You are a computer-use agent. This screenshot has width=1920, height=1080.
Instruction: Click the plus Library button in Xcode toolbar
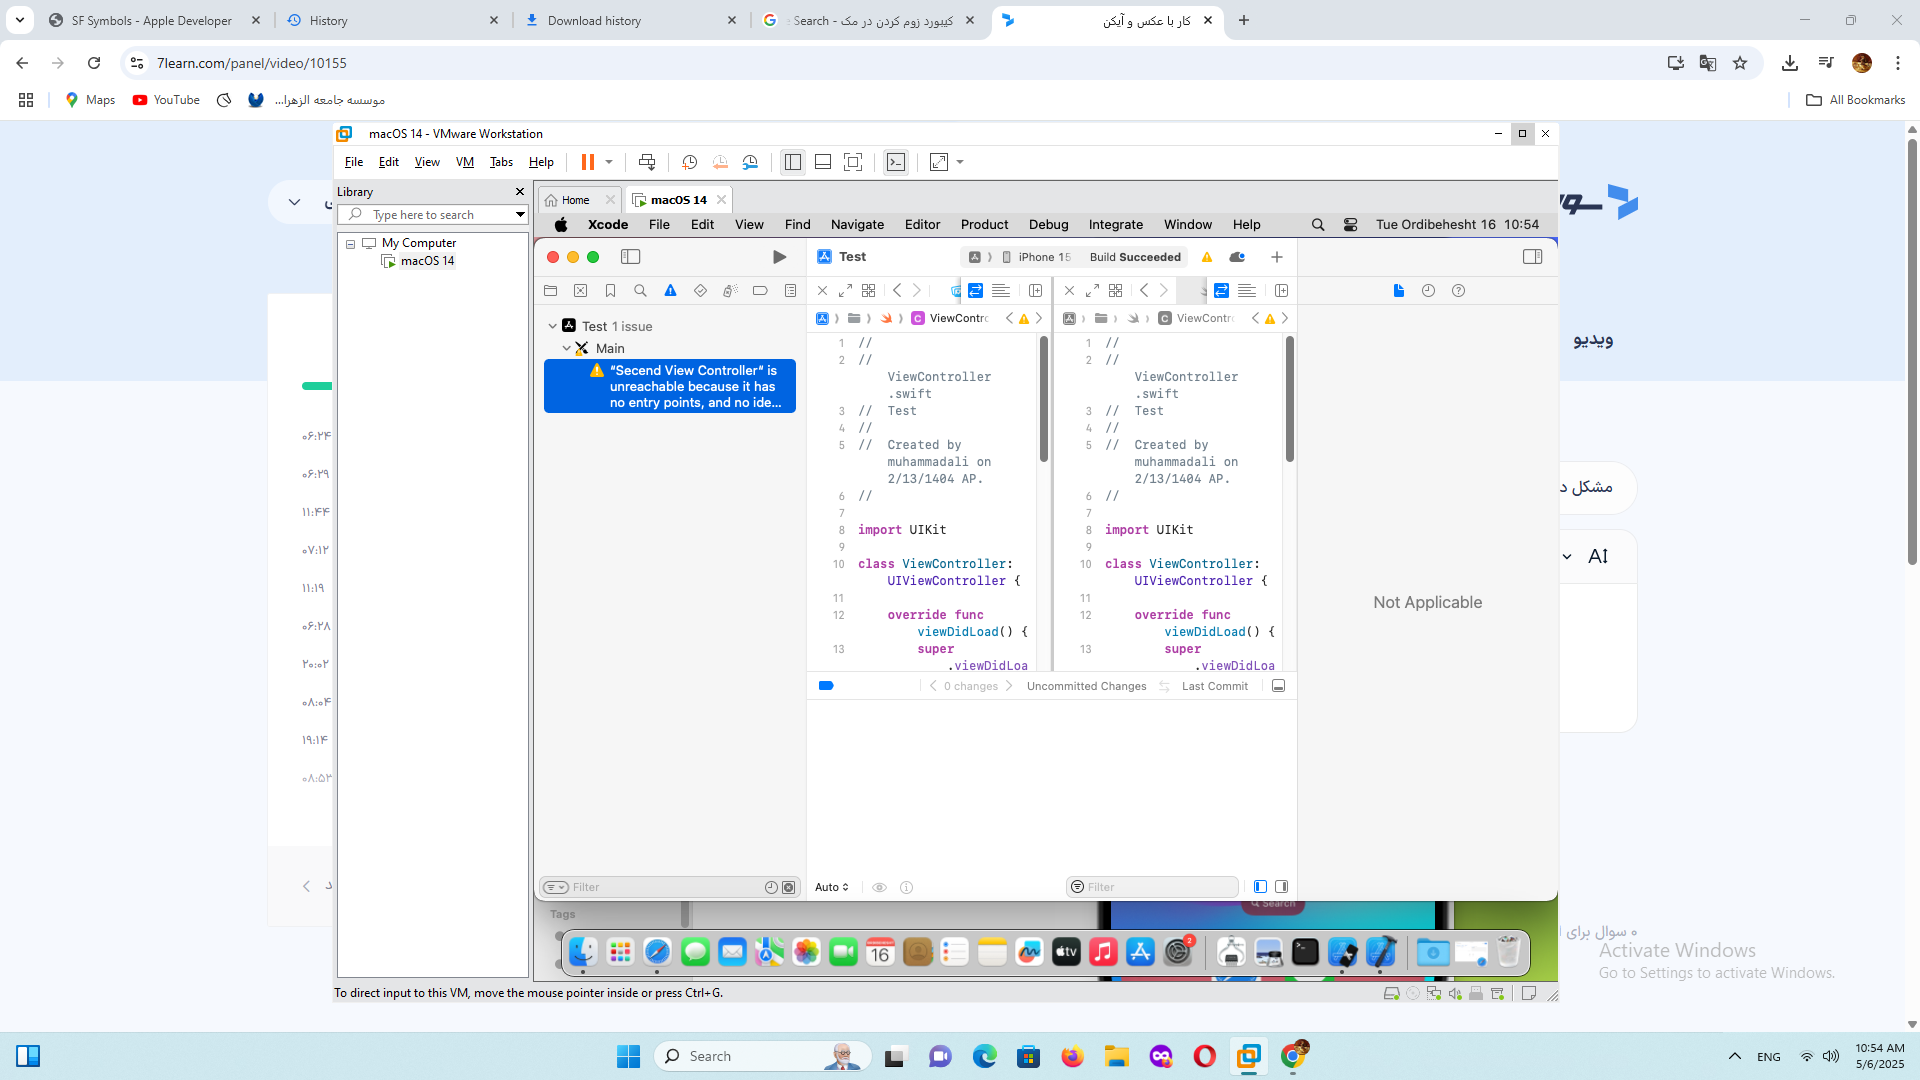1277,257
